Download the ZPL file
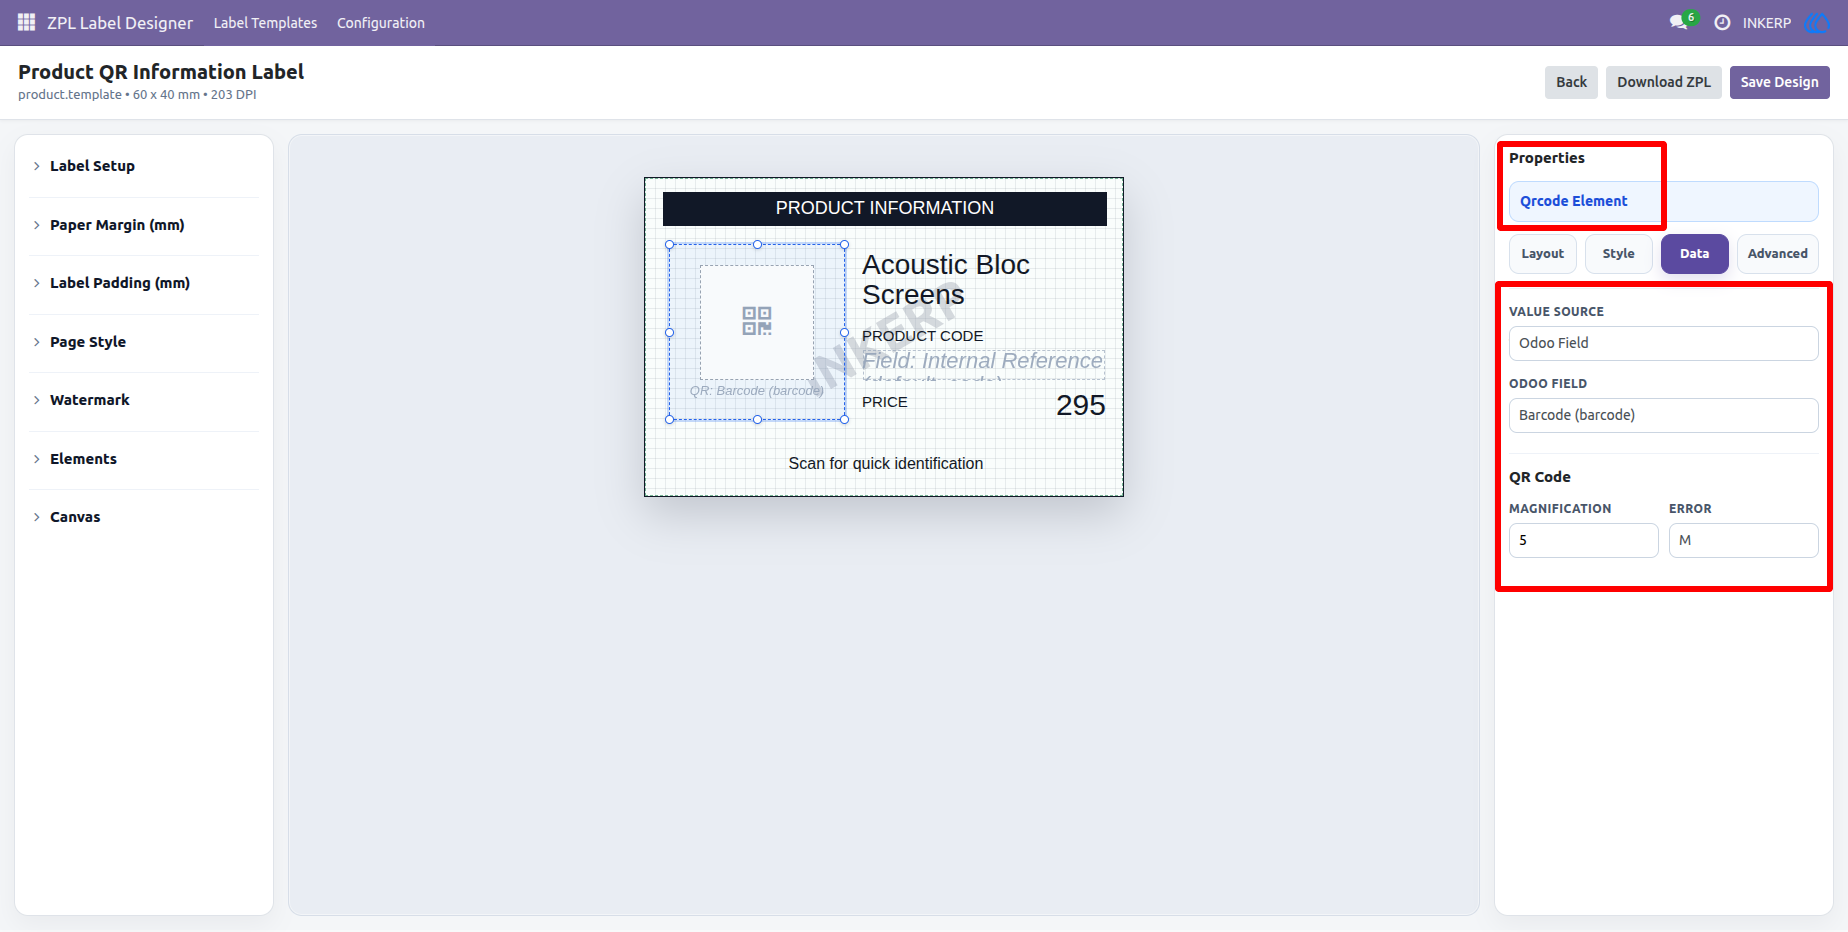Screen dimensions: 1848x932 (1664, 82)
